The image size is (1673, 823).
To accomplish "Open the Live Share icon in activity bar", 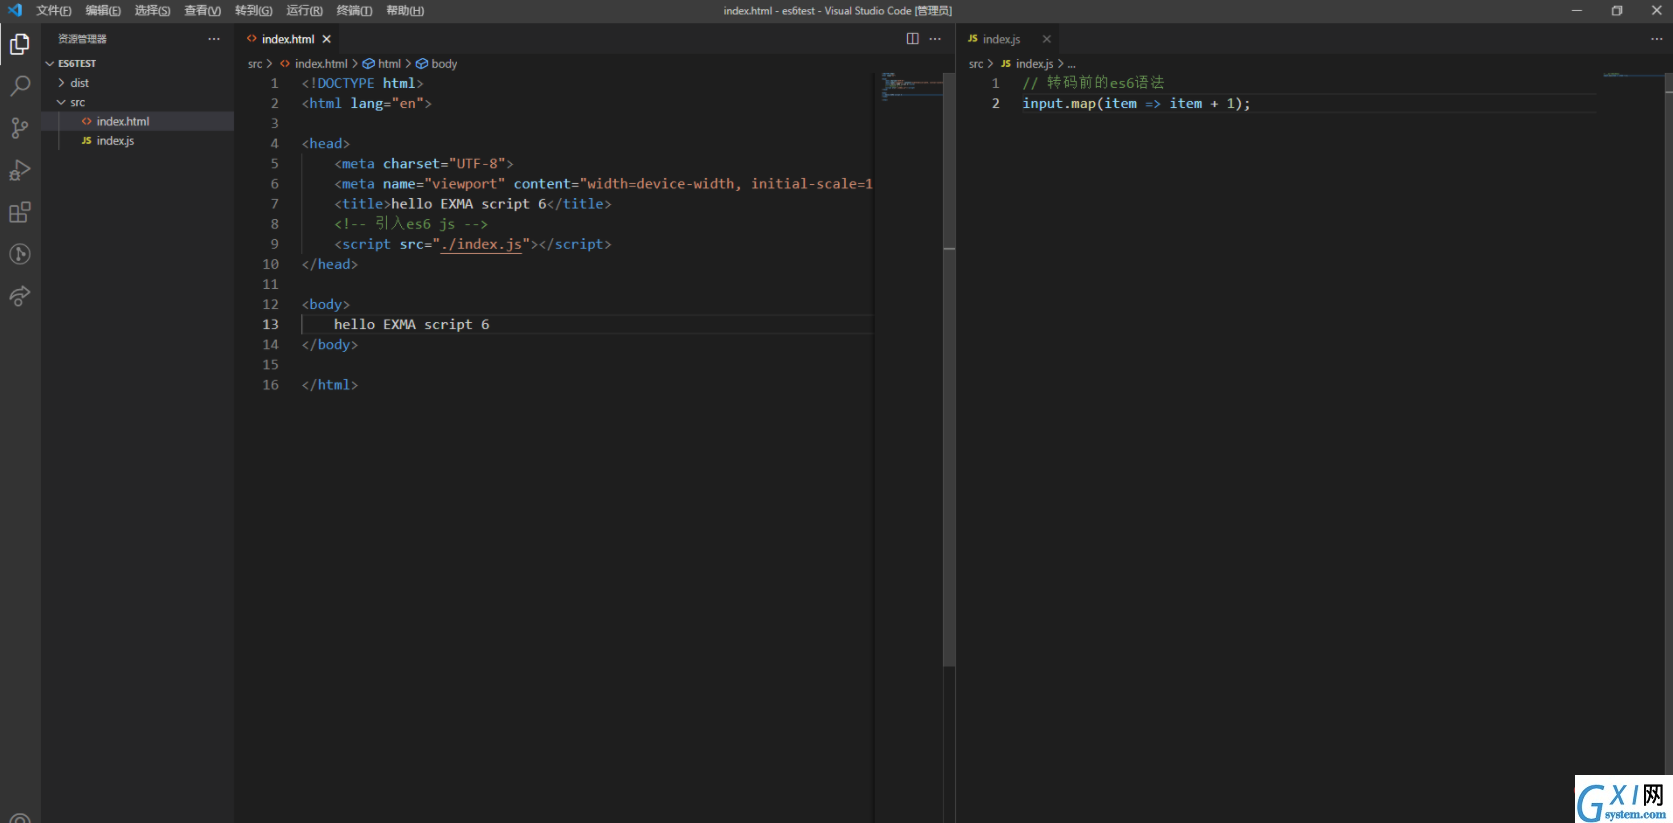I will [x=20, y=296].
